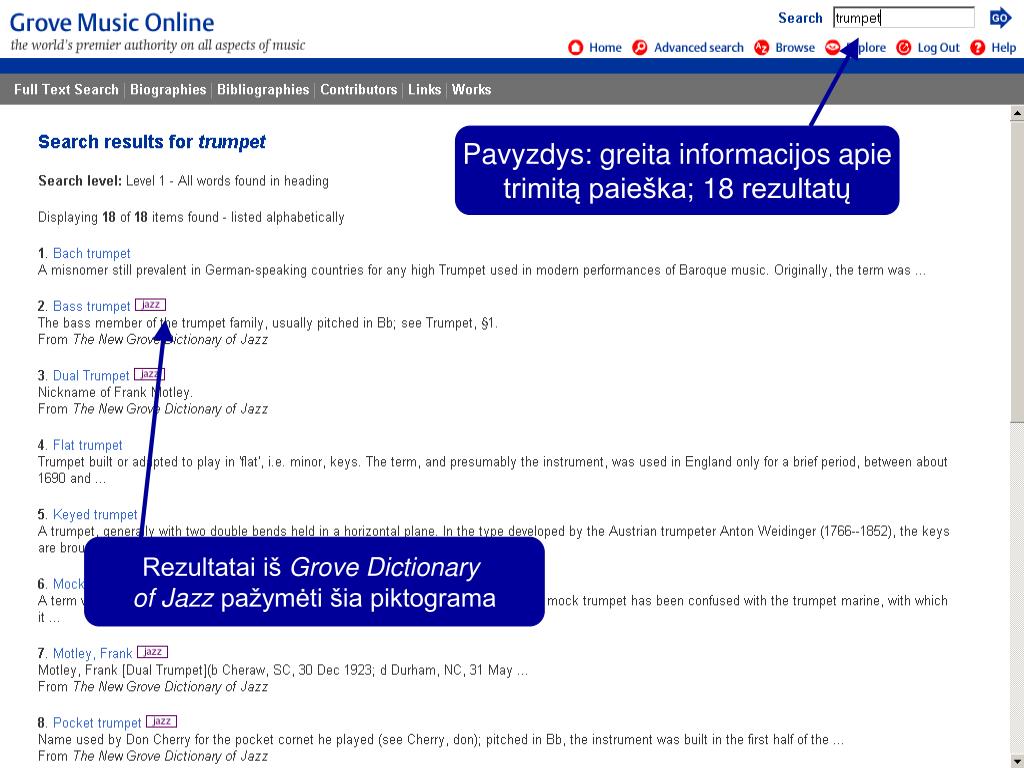Click inside the Search text field
The width and height of the screenshot is (1024, 768).
904,18
